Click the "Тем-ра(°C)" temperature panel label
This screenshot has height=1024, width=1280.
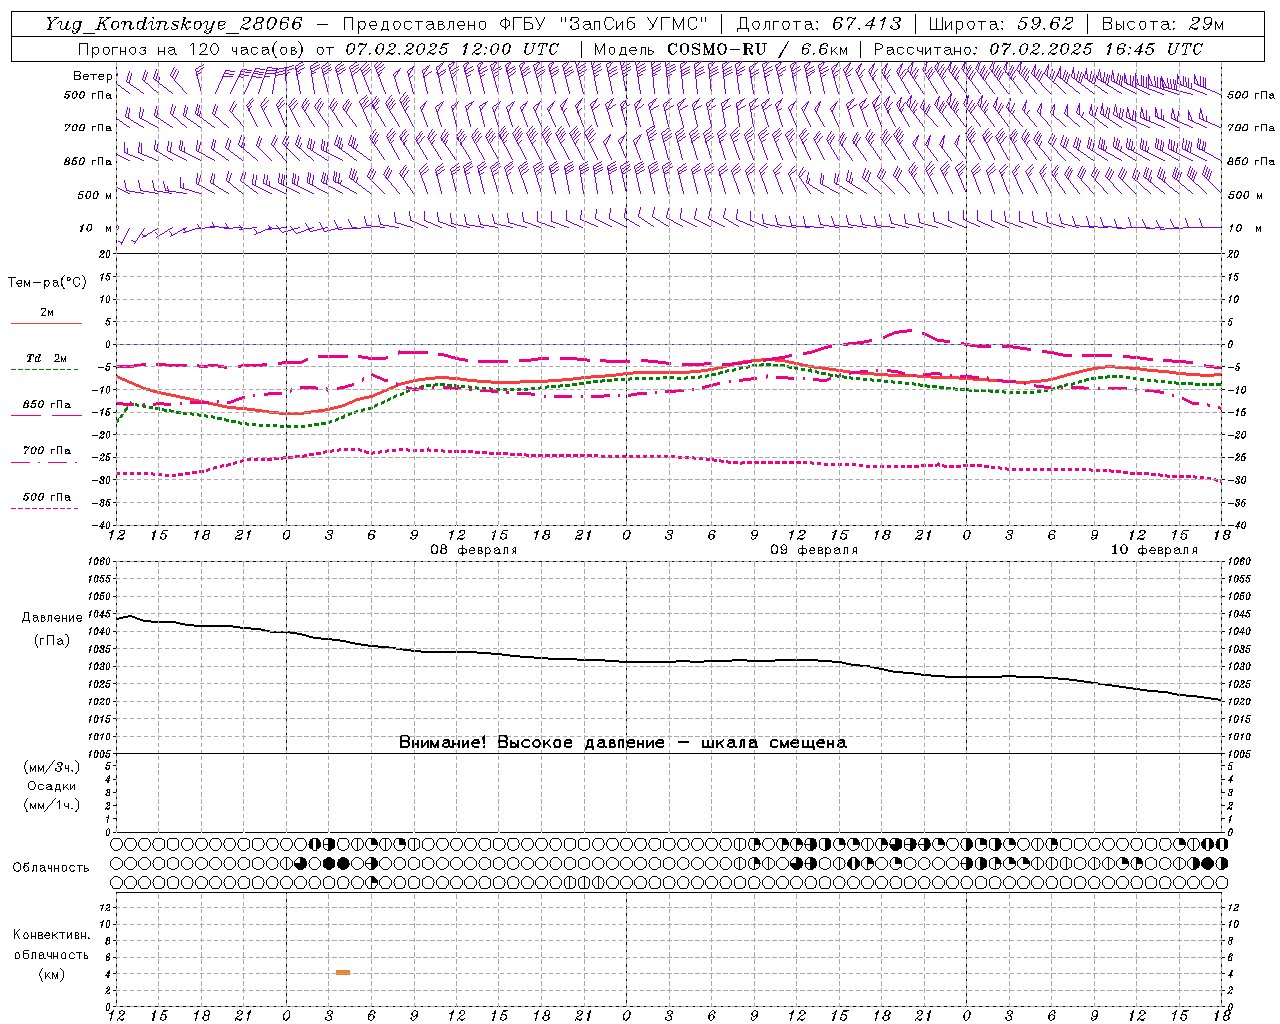(47, 283)
